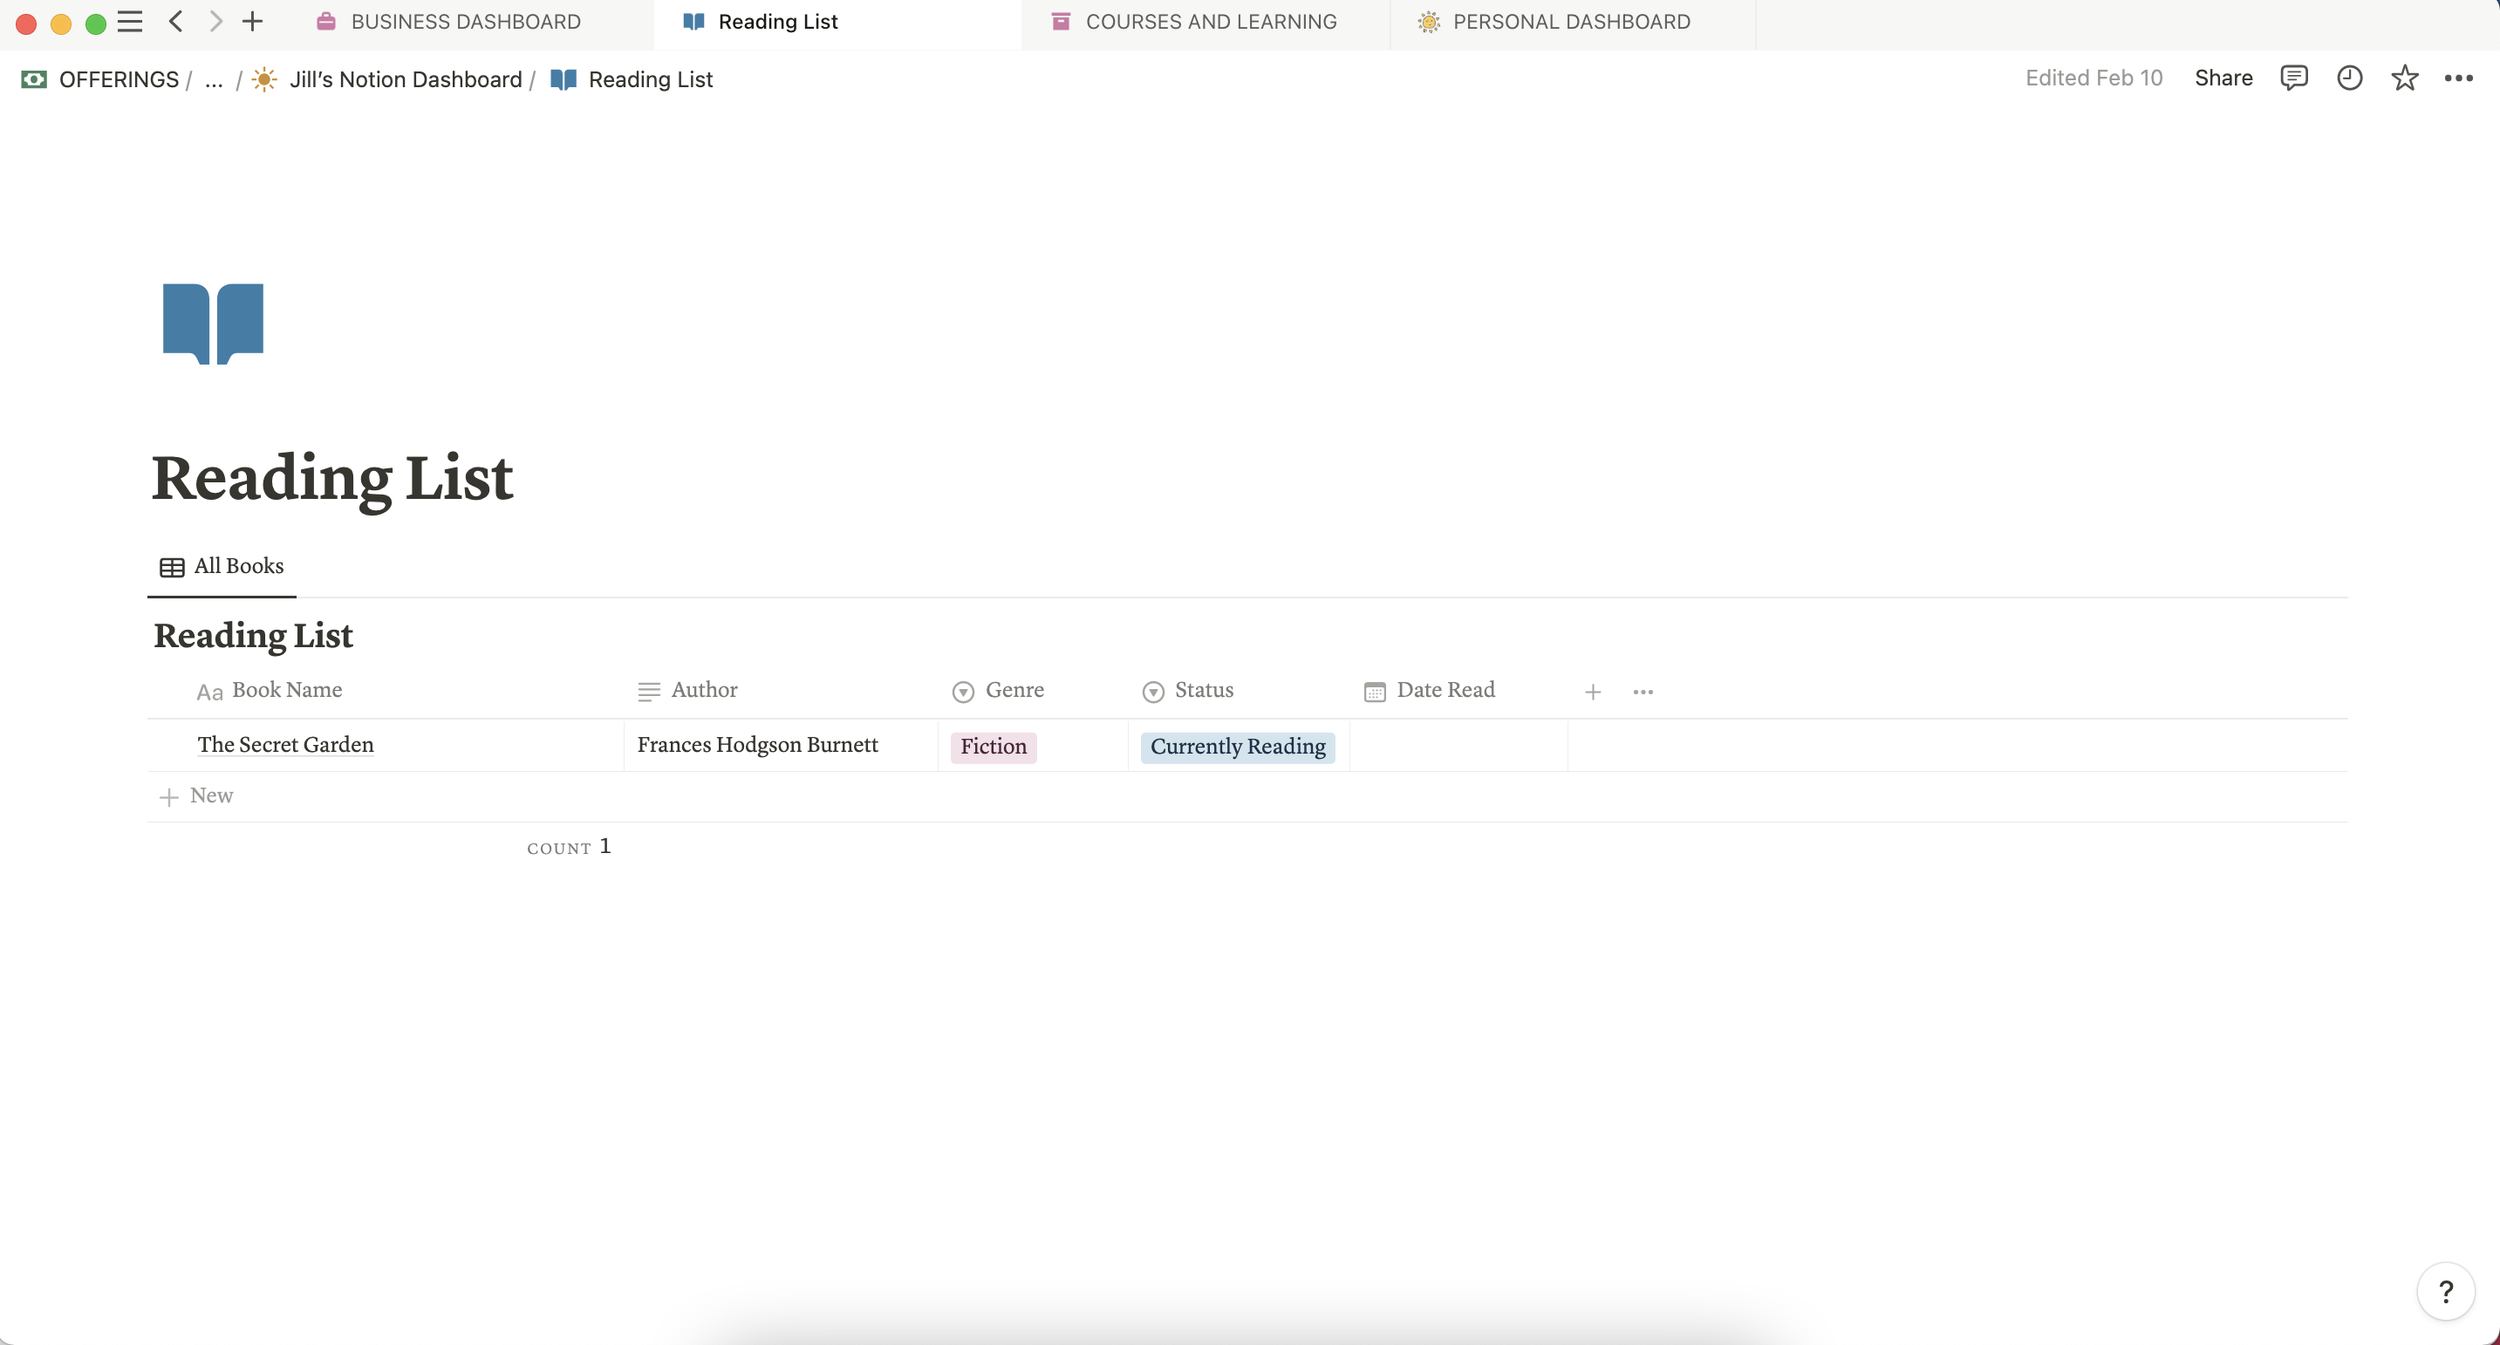The width and height of the screenshot is (2500, 1345).
Task: Go back using the left arrow
Action: (176, 21)
